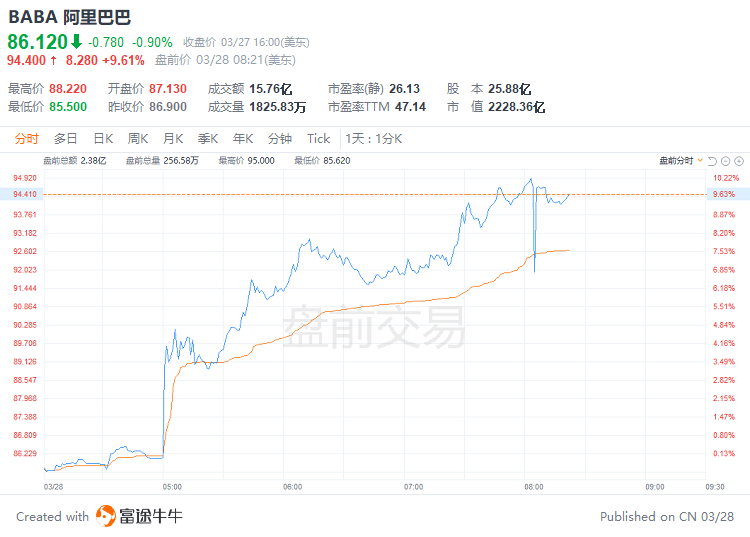
Task: Switch to the 多日 tab
Action: (x=66, y=139)
